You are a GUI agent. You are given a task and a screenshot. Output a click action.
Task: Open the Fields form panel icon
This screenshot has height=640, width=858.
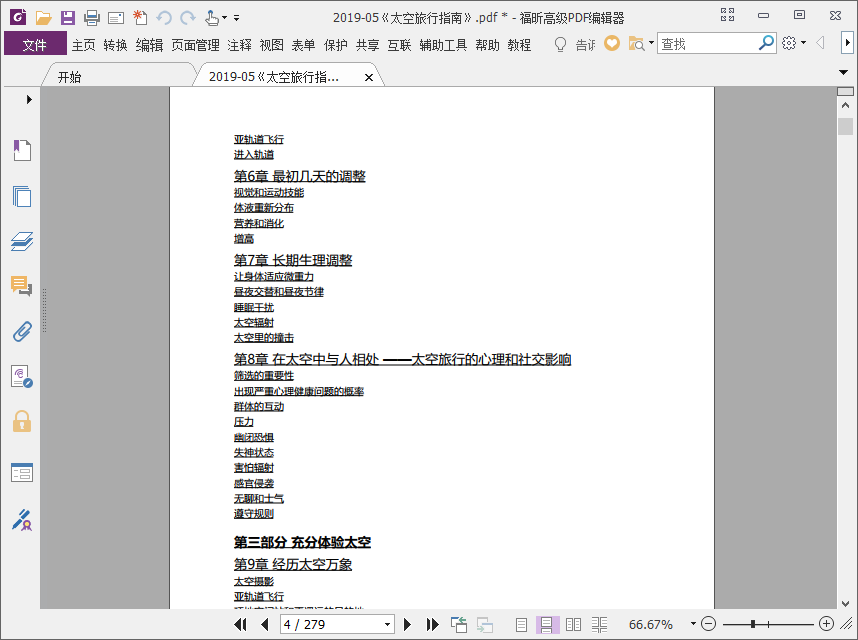pyautogui.click(x=22, y=473)
